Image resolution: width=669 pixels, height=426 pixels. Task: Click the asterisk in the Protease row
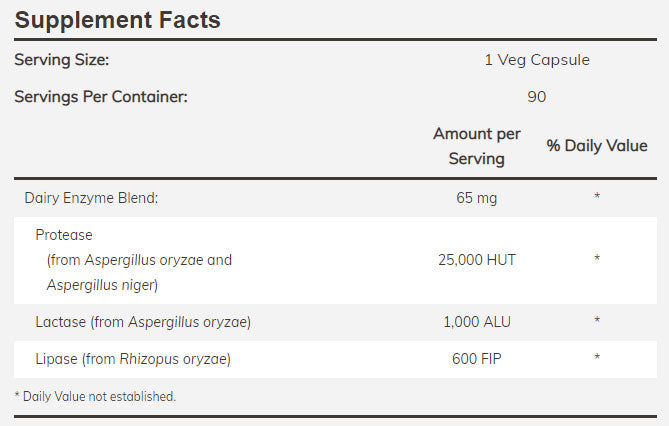pos(597,260)
